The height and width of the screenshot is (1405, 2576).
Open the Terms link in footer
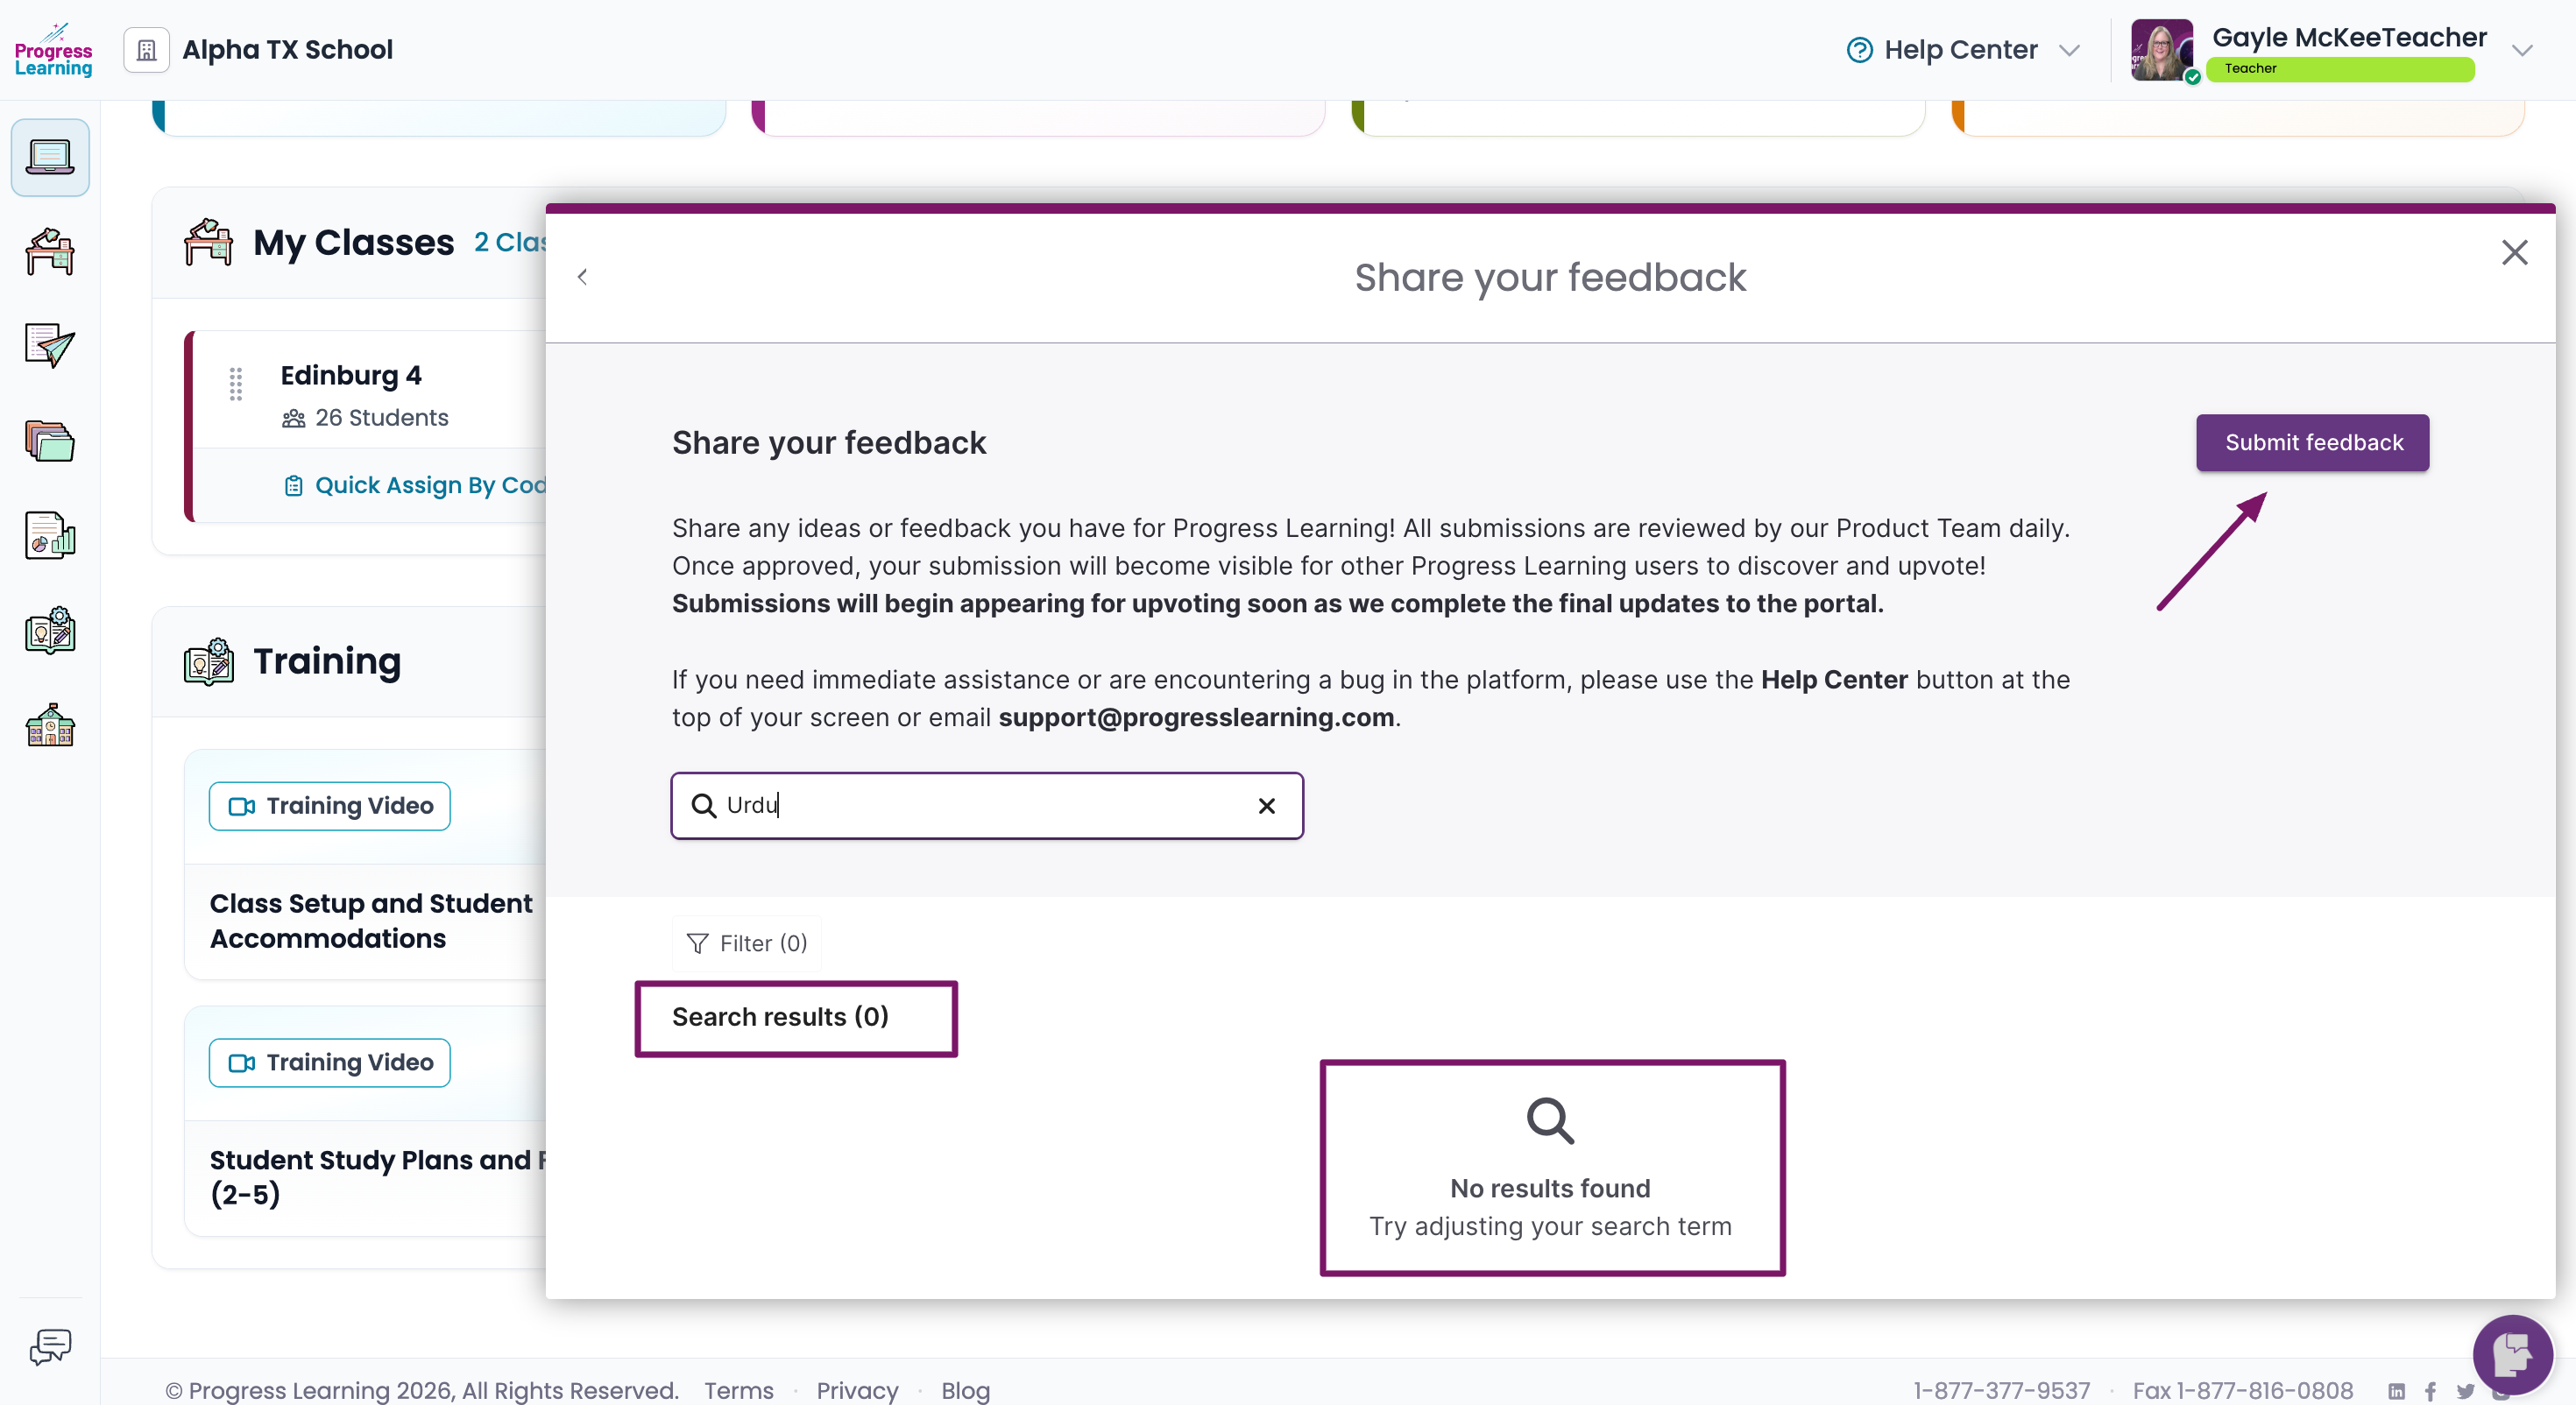click(x=739, y=1390)
